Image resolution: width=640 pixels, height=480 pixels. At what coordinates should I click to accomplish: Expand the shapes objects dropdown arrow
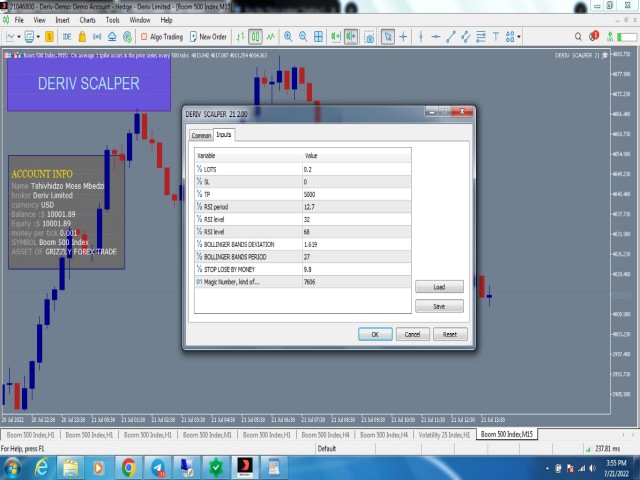point(519,37)
